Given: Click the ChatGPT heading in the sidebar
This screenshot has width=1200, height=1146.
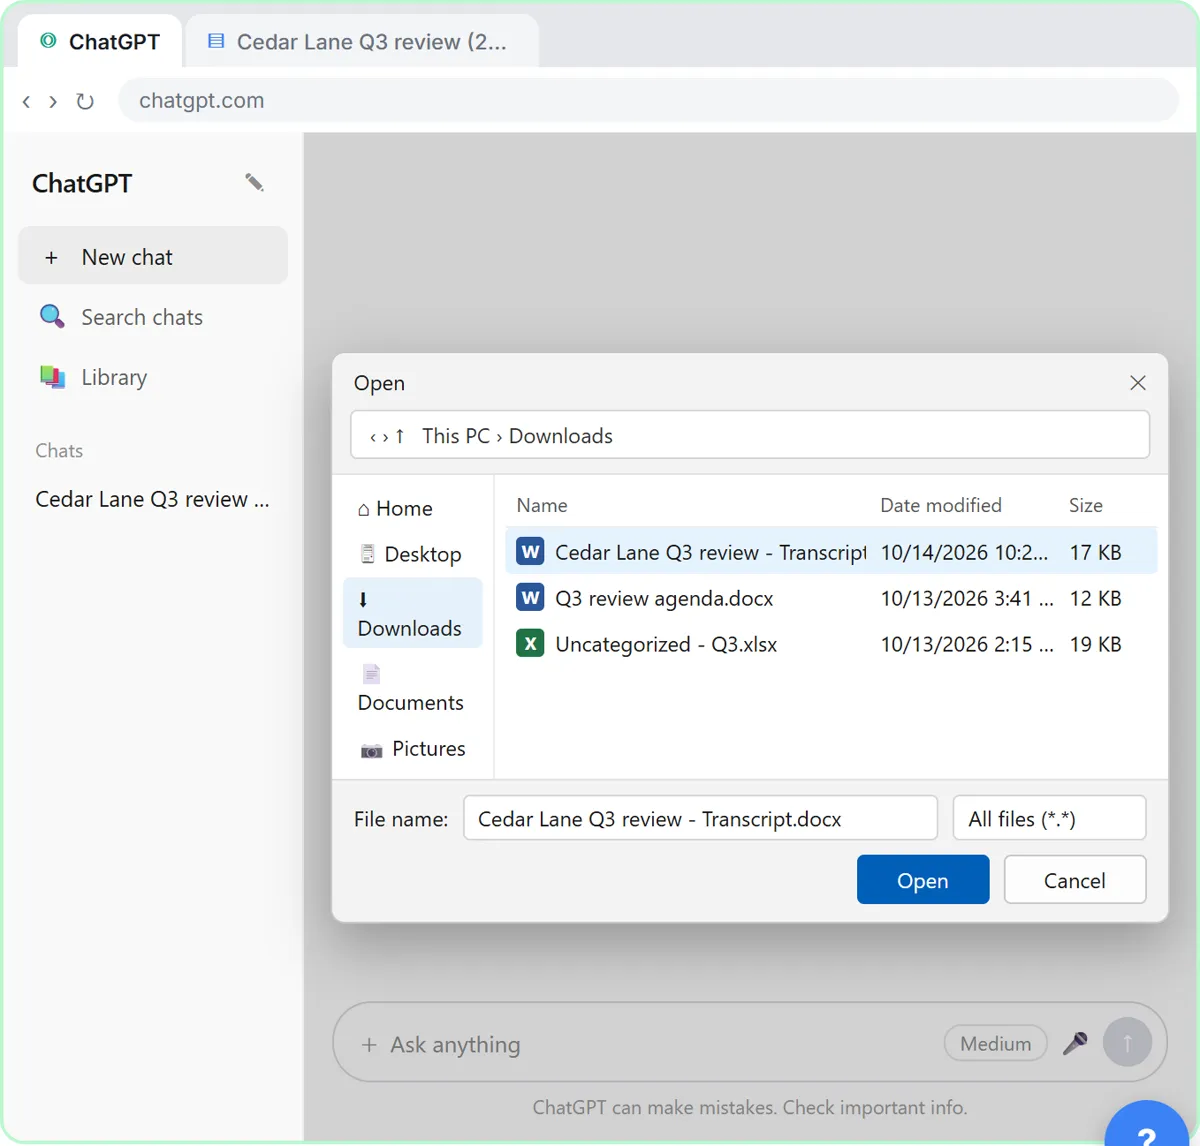Looking at the screenshot, I should (x=82, y=183).
